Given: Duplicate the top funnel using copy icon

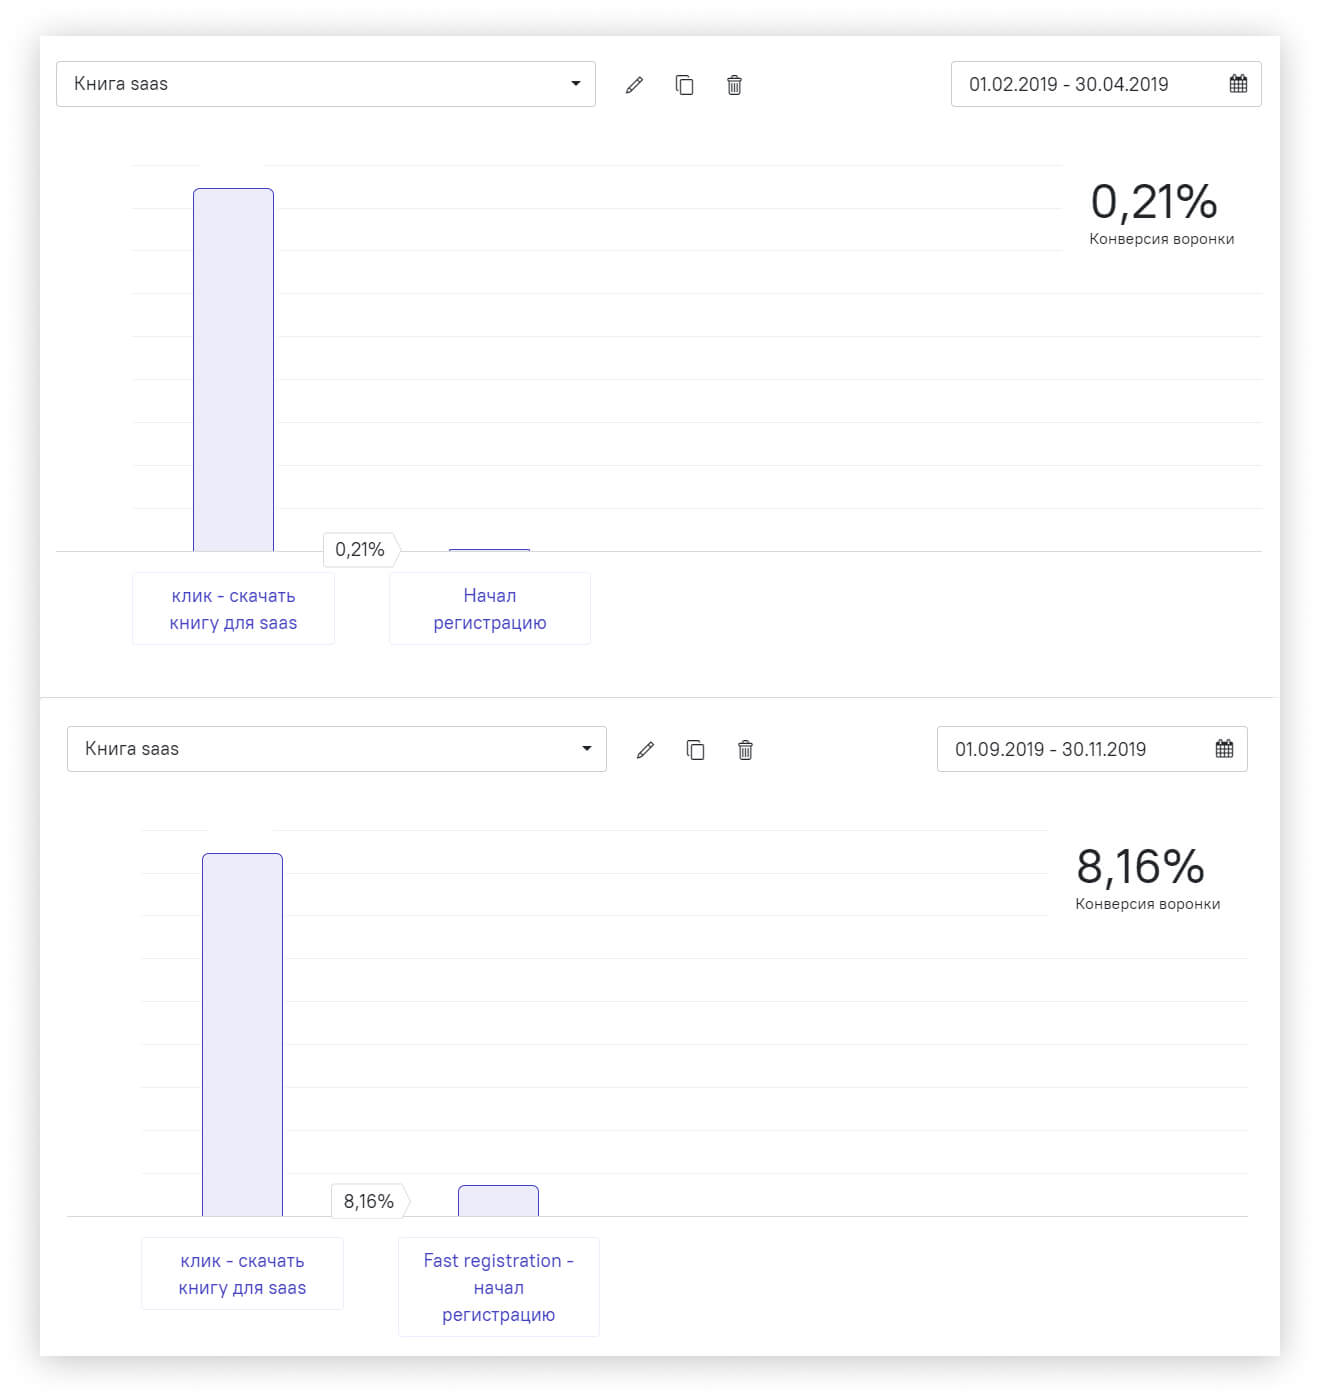Looking at the screenshot, I should pos(685,85).
